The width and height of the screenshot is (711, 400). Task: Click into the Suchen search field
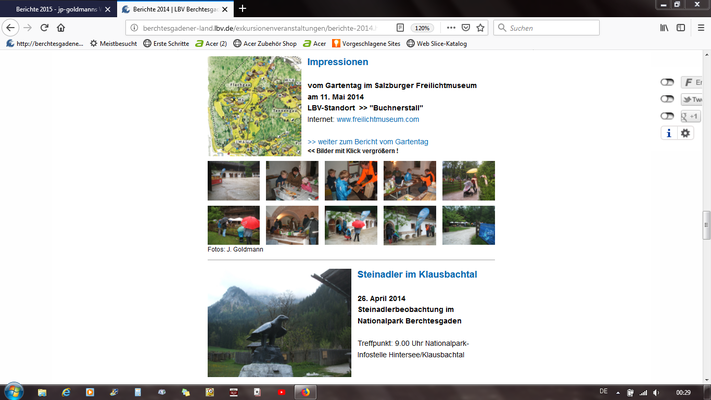coord(546,28)
